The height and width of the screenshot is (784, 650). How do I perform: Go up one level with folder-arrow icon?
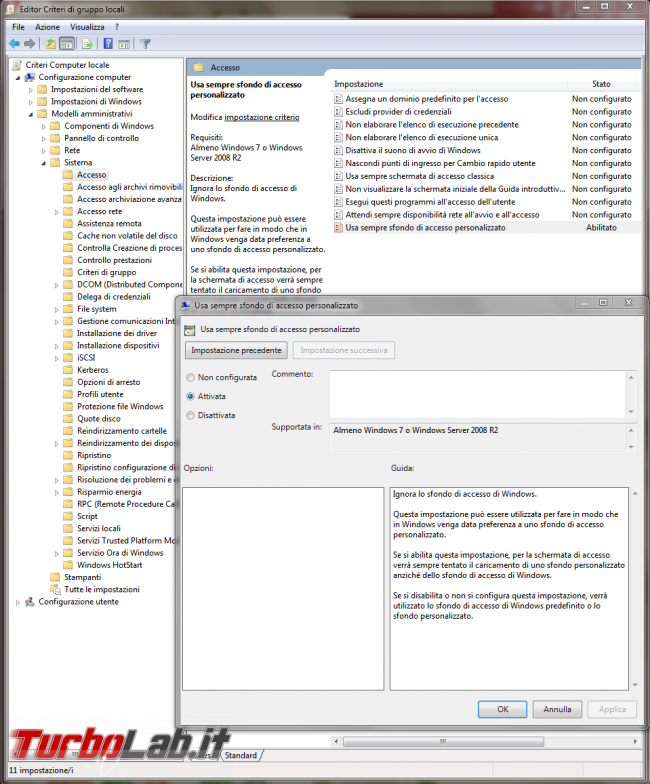click(50, 44)
